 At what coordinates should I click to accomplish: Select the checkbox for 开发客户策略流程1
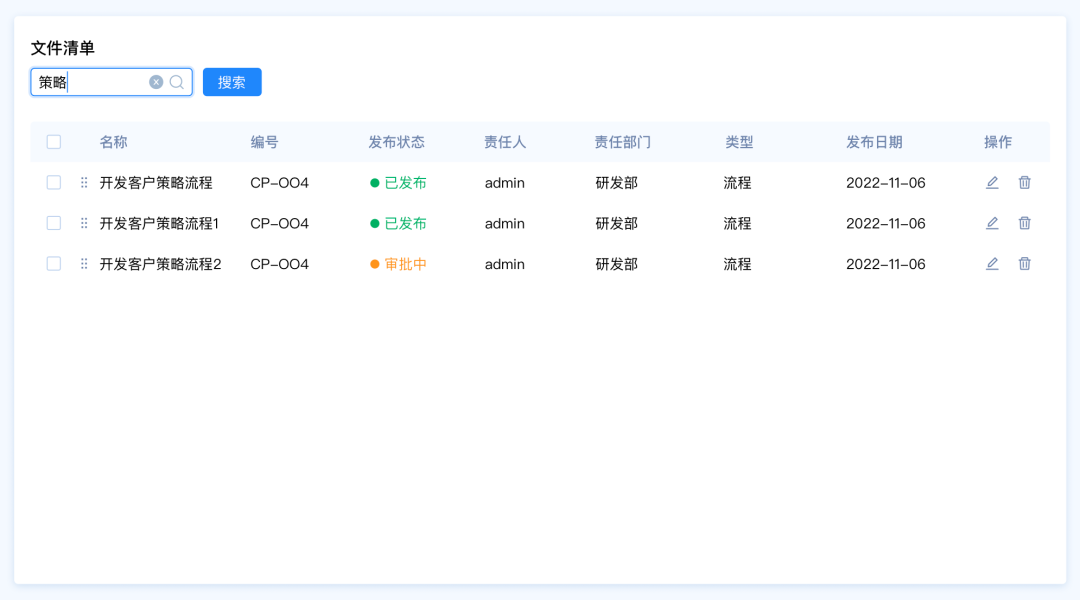(x=54, y=223)
